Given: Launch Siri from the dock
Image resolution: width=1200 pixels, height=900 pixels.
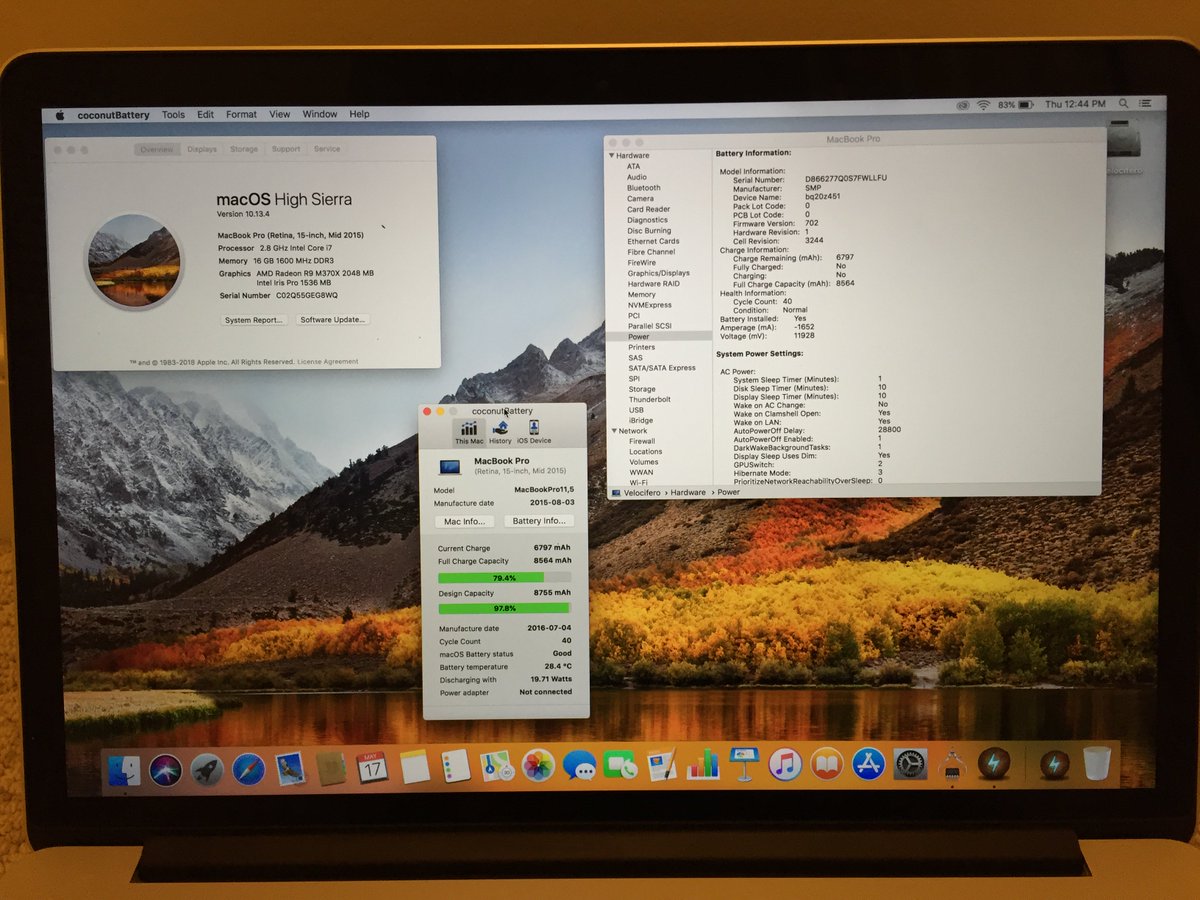Looking at the screenshot, I should (165, 769).
